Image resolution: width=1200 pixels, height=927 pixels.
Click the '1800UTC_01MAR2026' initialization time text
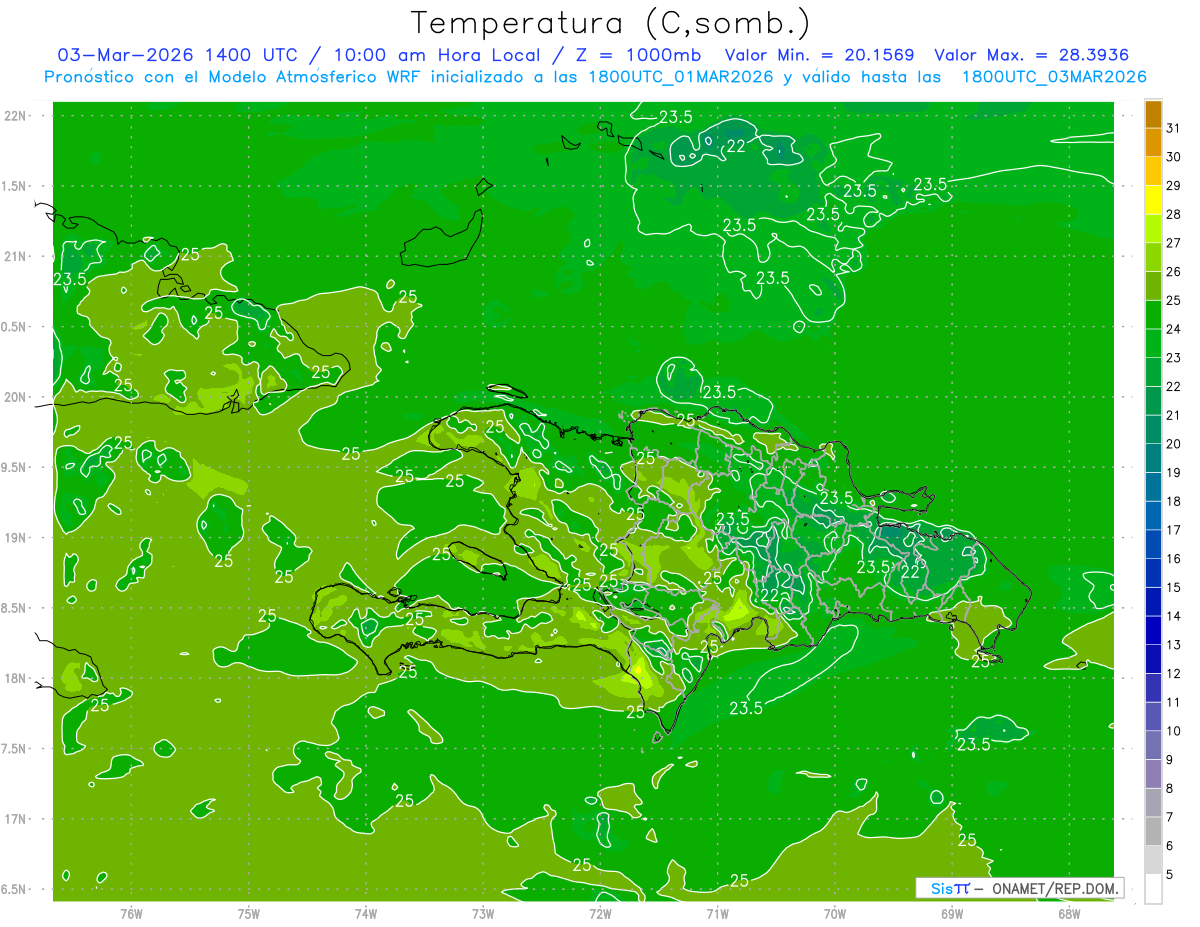[680, 77]
